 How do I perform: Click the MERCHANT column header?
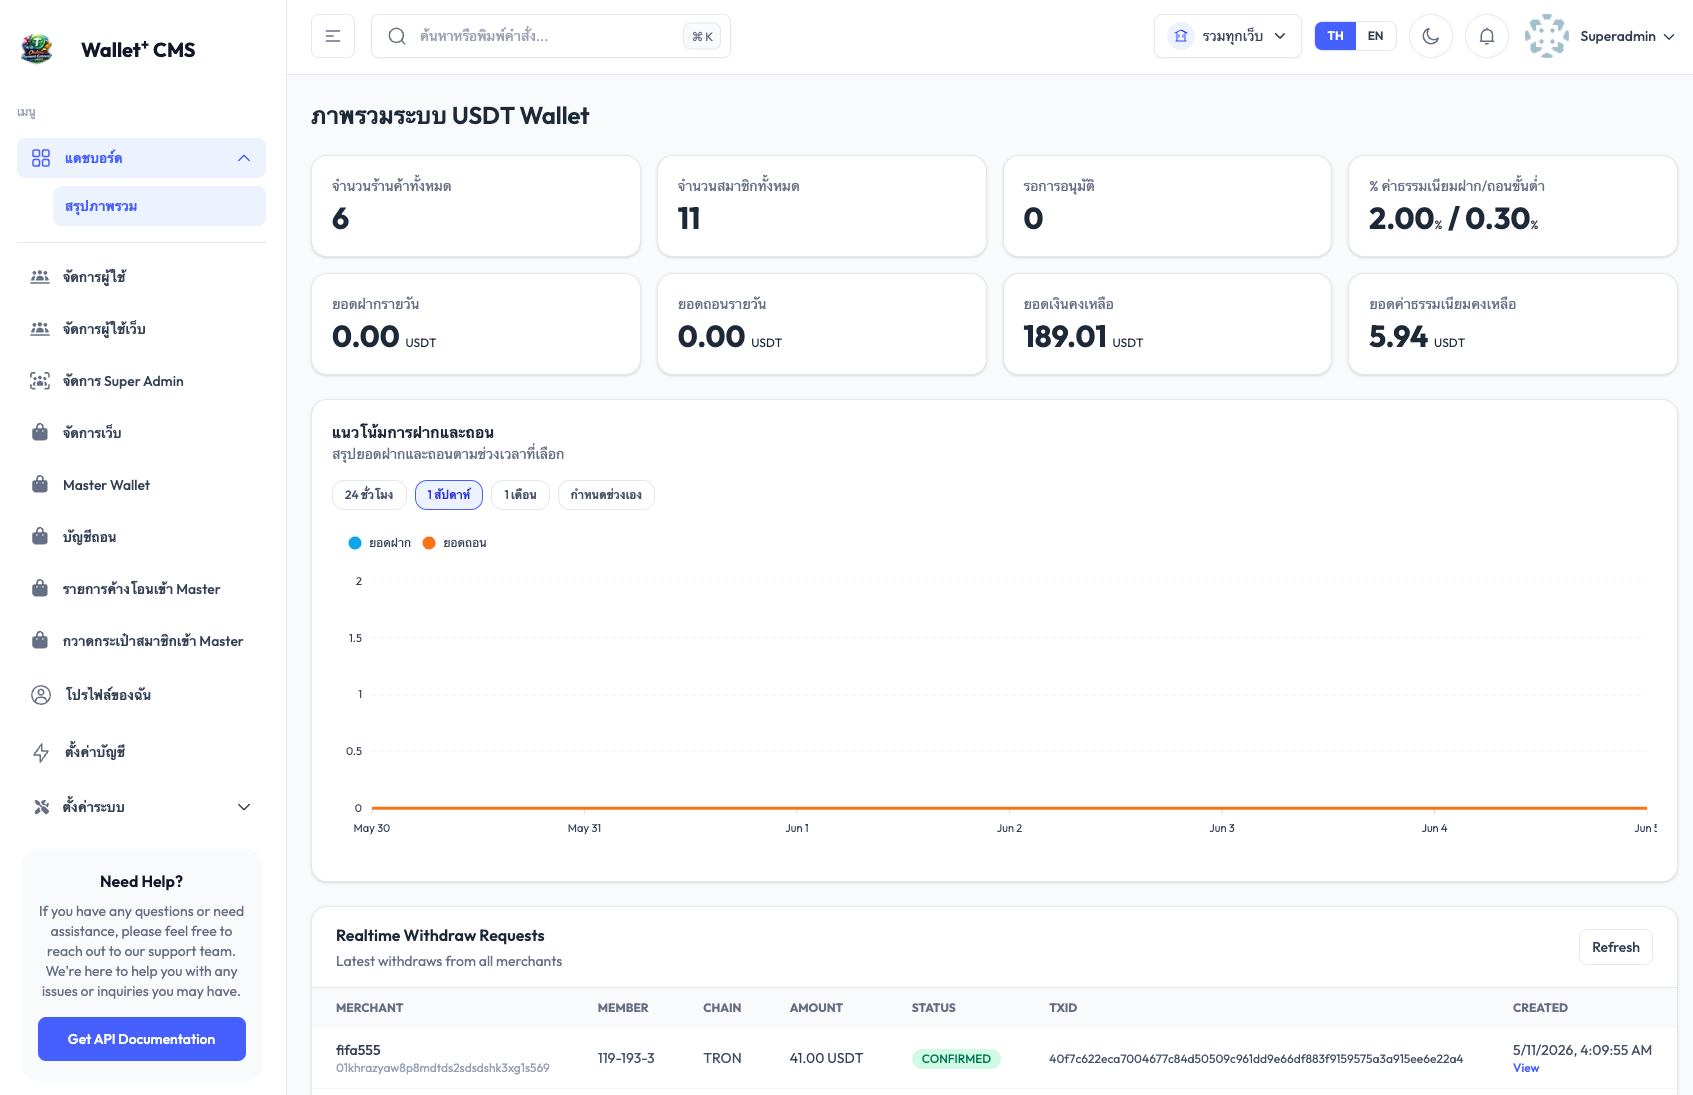point(369,1008)
